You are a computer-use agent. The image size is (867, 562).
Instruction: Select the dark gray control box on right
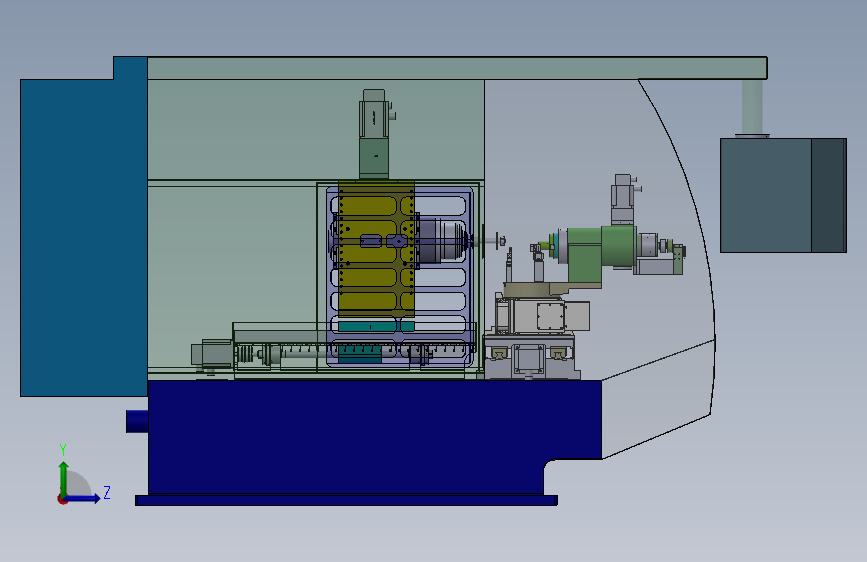coord(783,195)
